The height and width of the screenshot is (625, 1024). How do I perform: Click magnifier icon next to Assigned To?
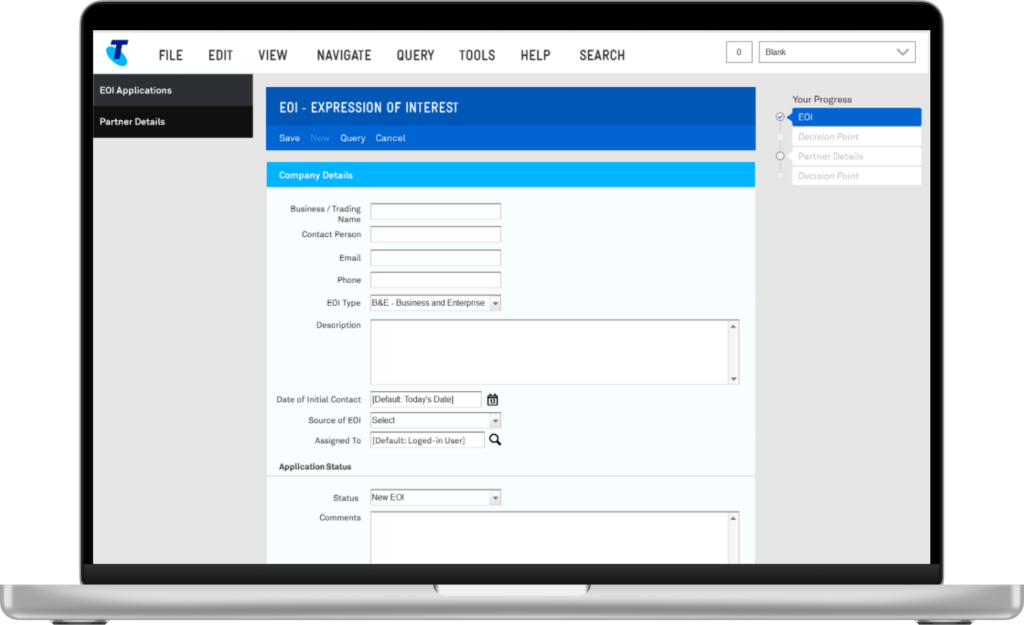tap(495, 439)
